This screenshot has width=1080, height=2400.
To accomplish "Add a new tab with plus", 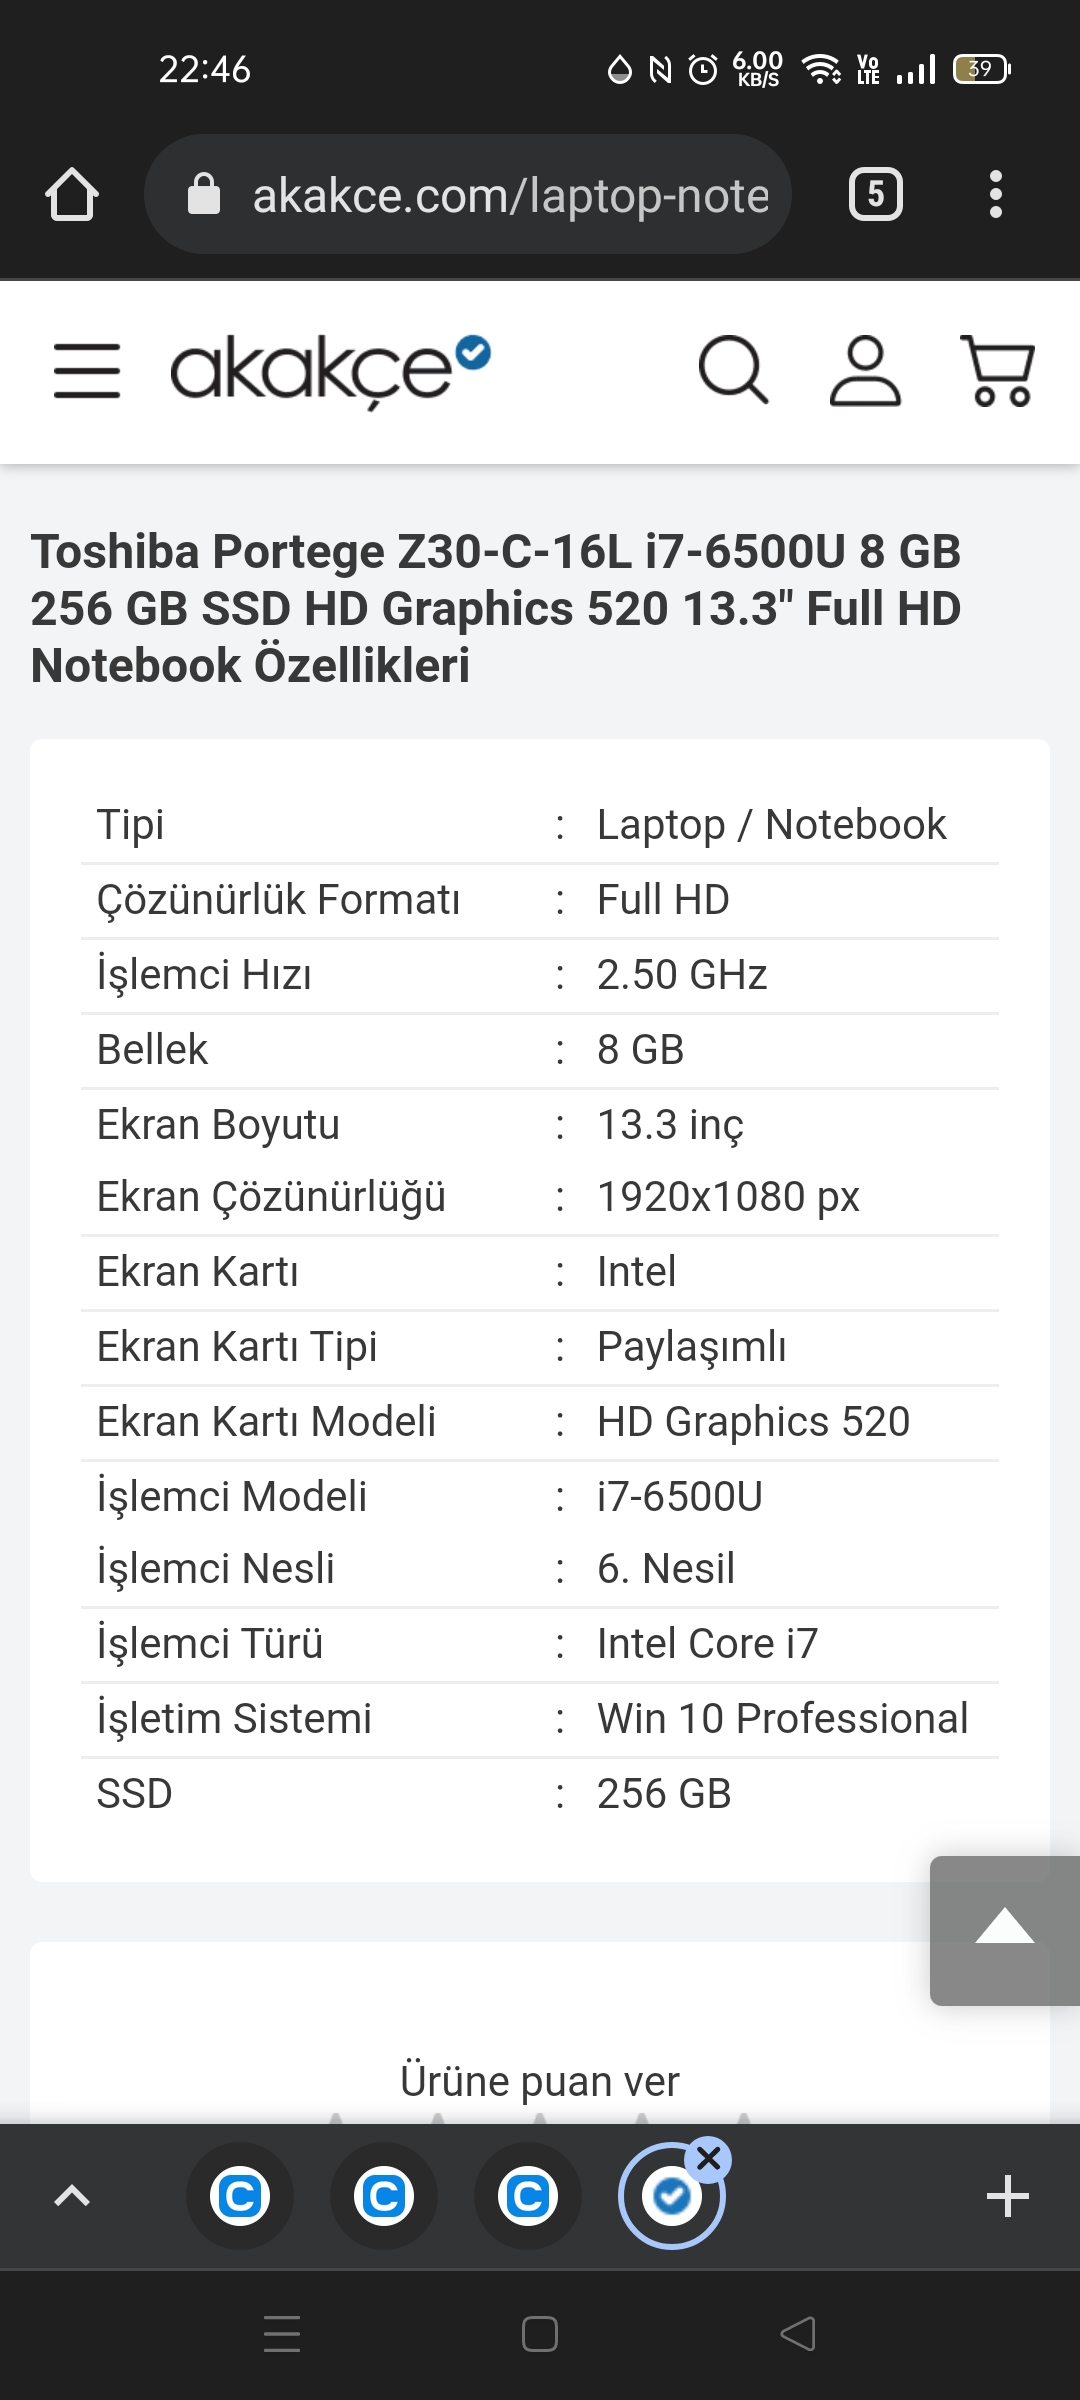I will [1007, 2197].
